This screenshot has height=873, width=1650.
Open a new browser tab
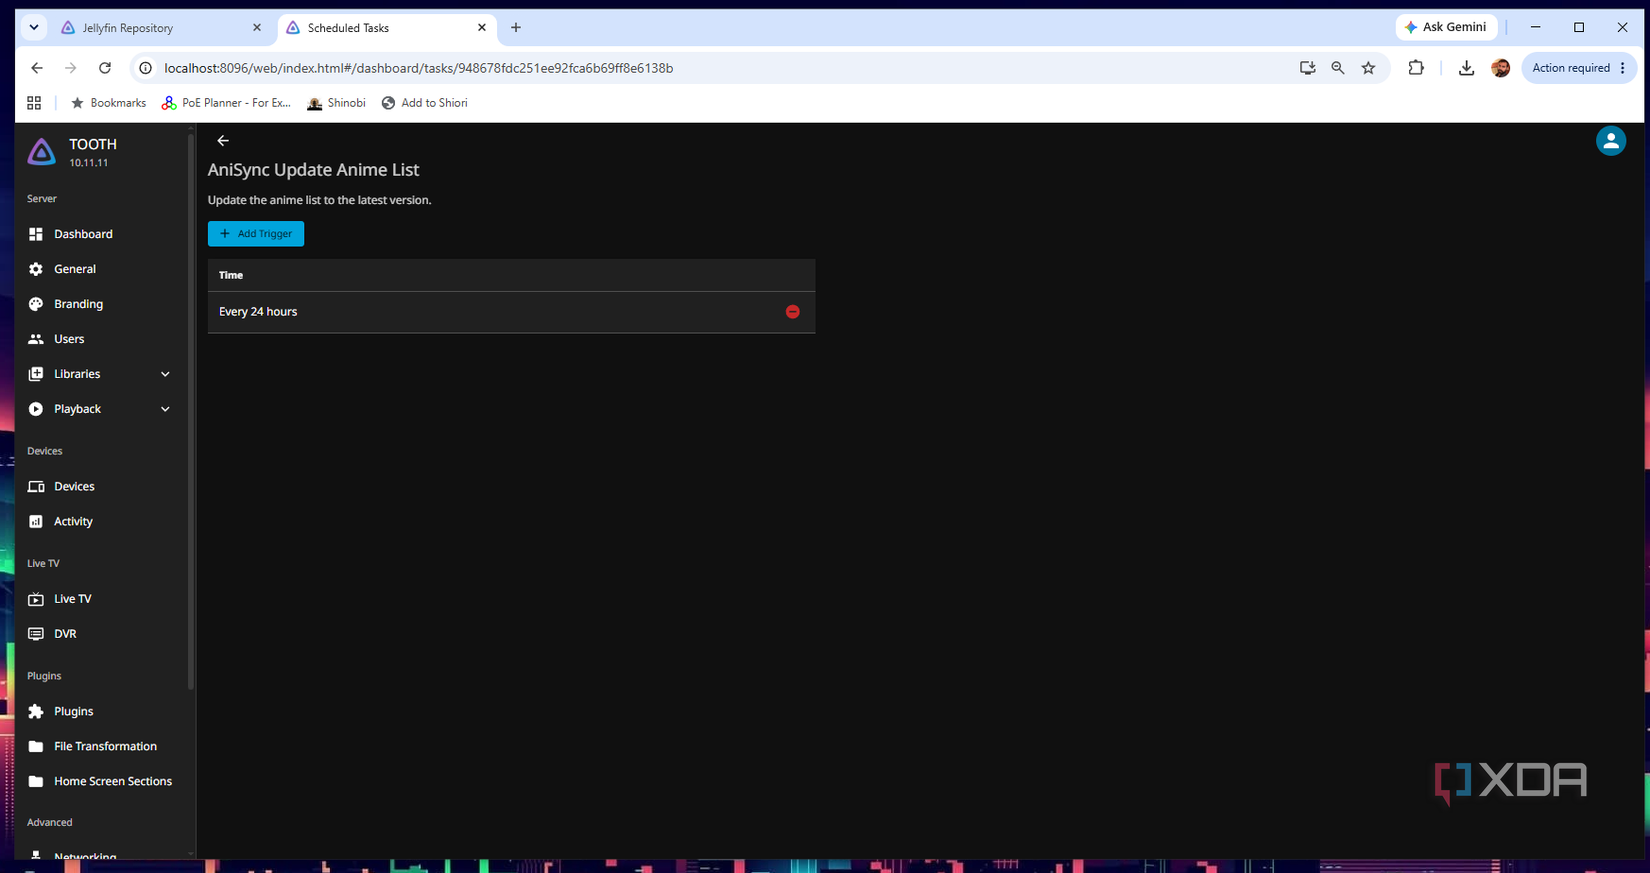pos(516,28)
